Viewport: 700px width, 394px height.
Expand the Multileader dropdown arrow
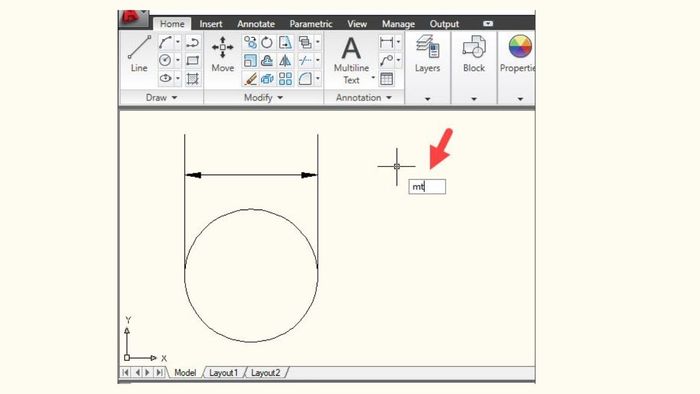[x=398, y=60]
